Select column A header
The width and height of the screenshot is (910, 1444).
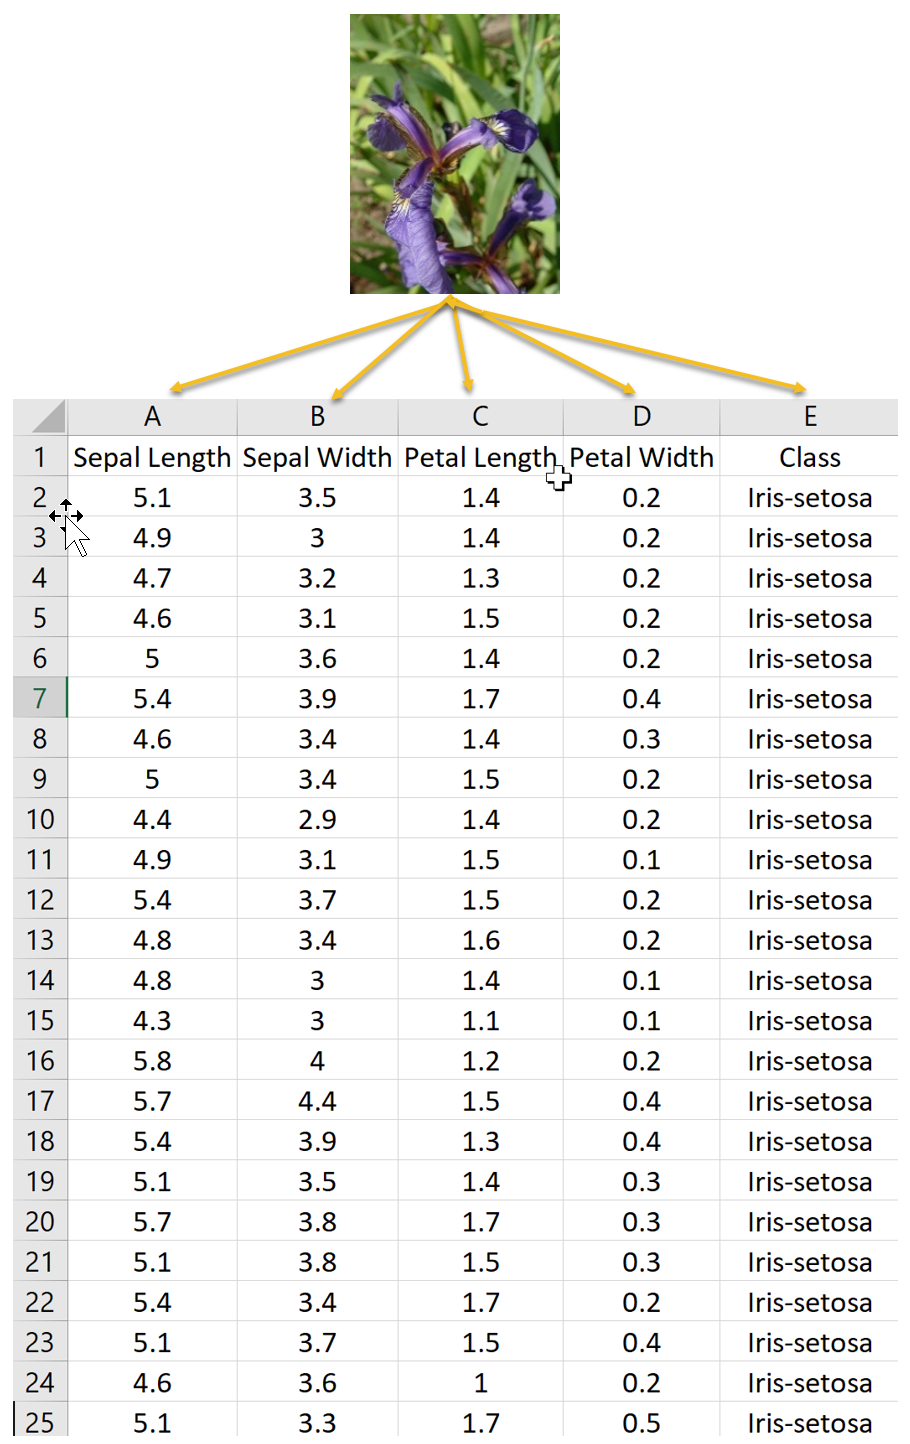point(152,417)
